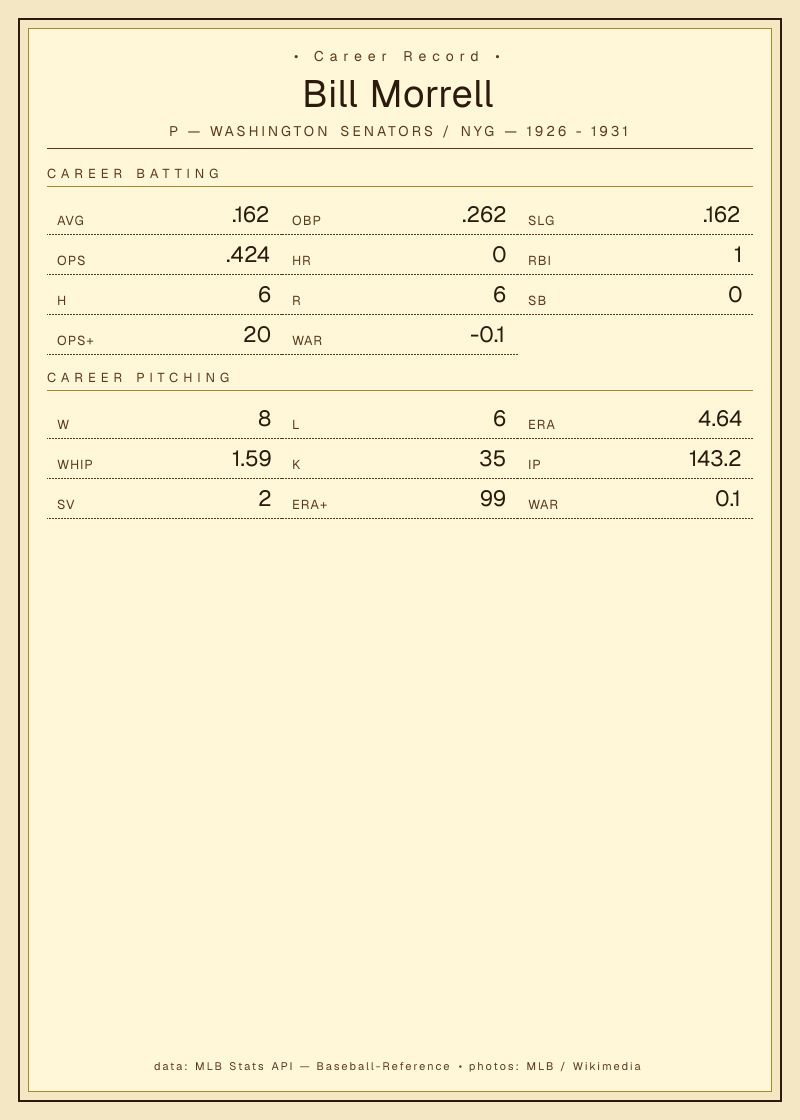The image size is (800, 1120).
Task: Select the Career Pitching section header
Action: (x=139, y=377)
